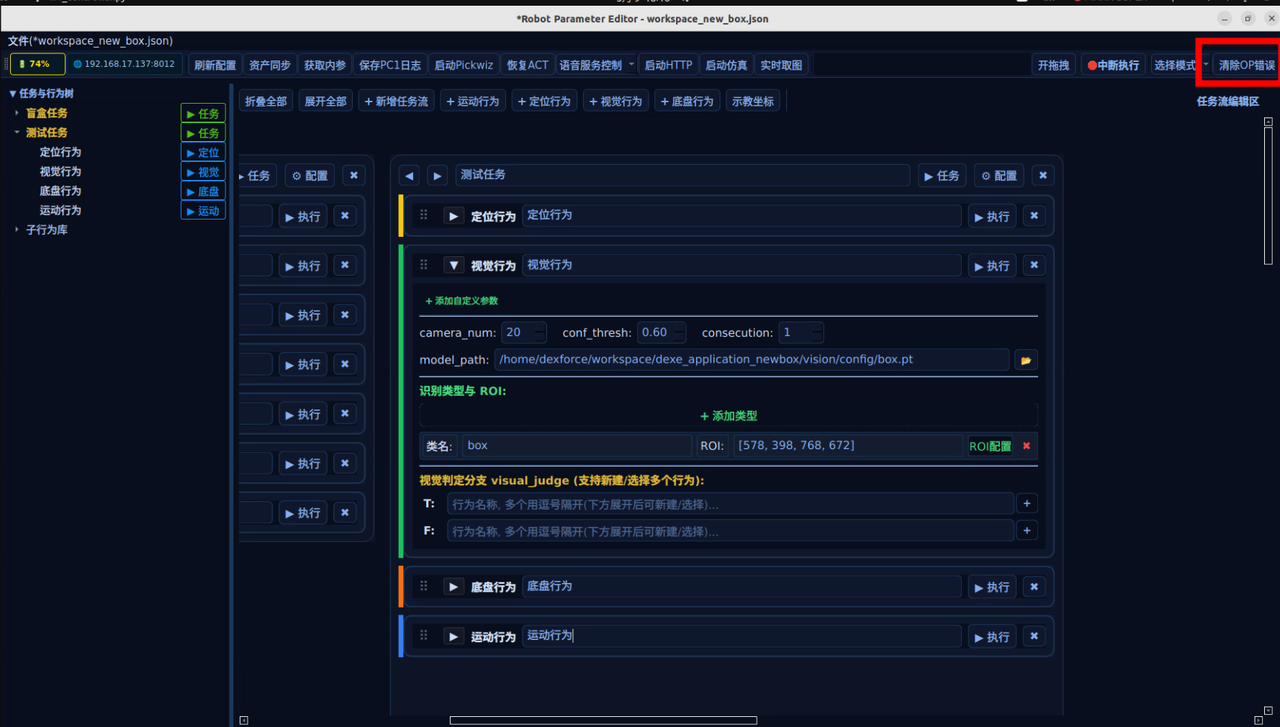The height and width of the screenshot is (727, 1280).
Task: Remove the 视觉行为 row with X
Action: point(1034,265)
